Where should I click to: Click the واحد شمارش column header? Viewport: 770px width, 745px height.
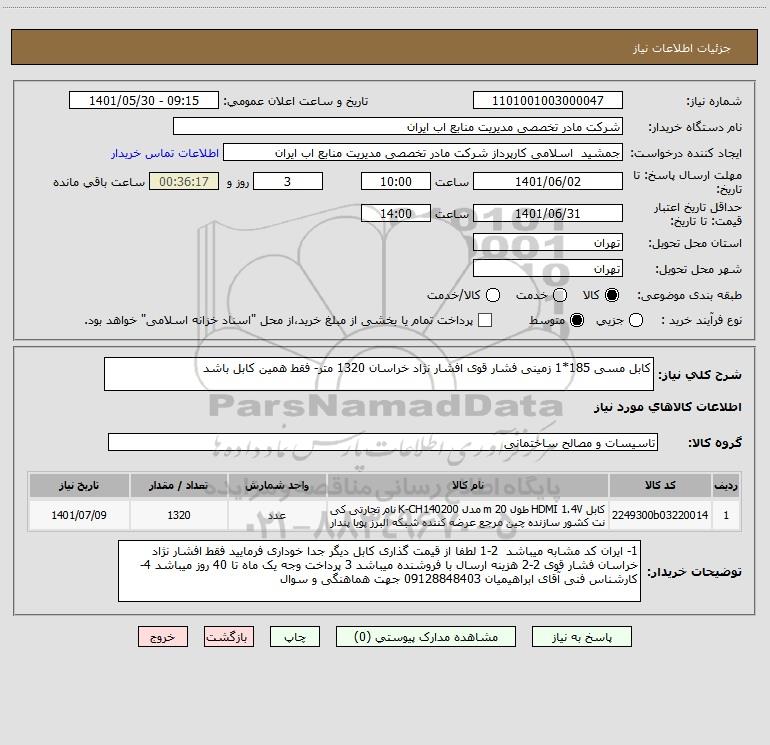point(277,485)
